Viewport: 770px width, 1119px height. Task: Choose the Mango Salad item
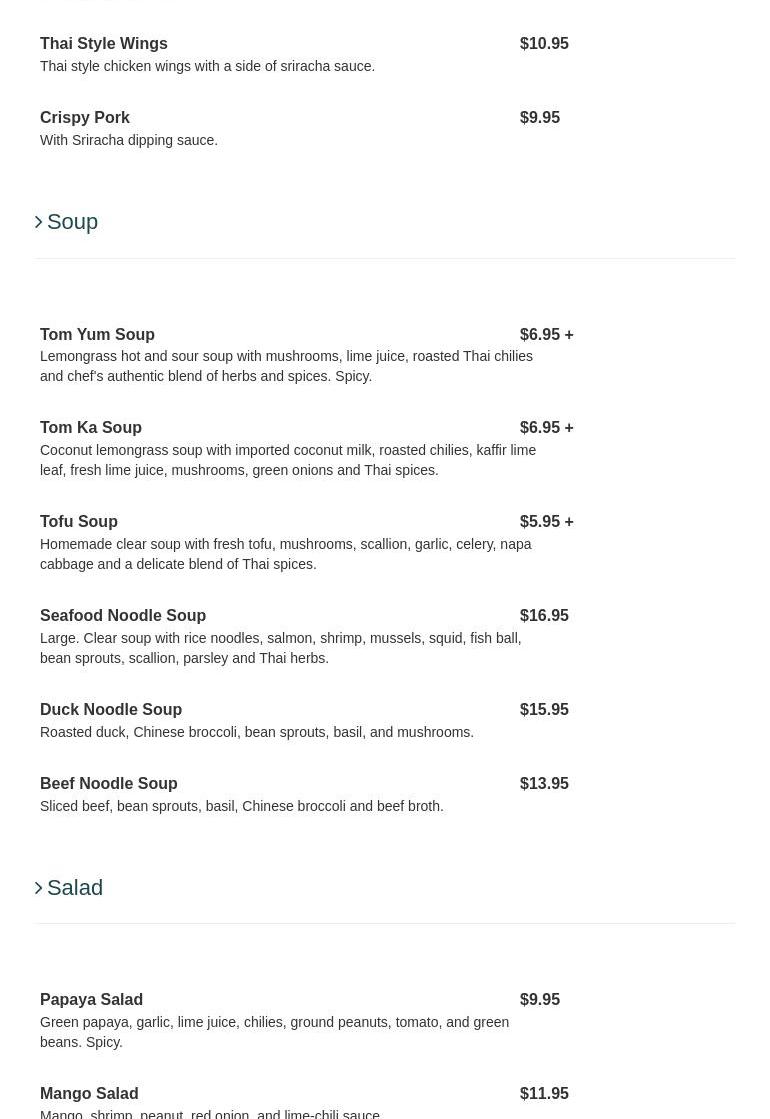89,1094
